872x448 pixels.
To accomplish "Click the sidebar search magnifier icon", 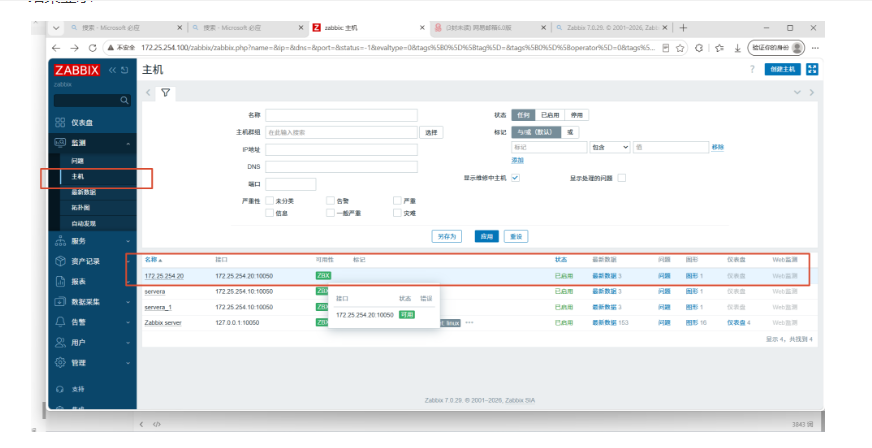I will click(124, 100).
